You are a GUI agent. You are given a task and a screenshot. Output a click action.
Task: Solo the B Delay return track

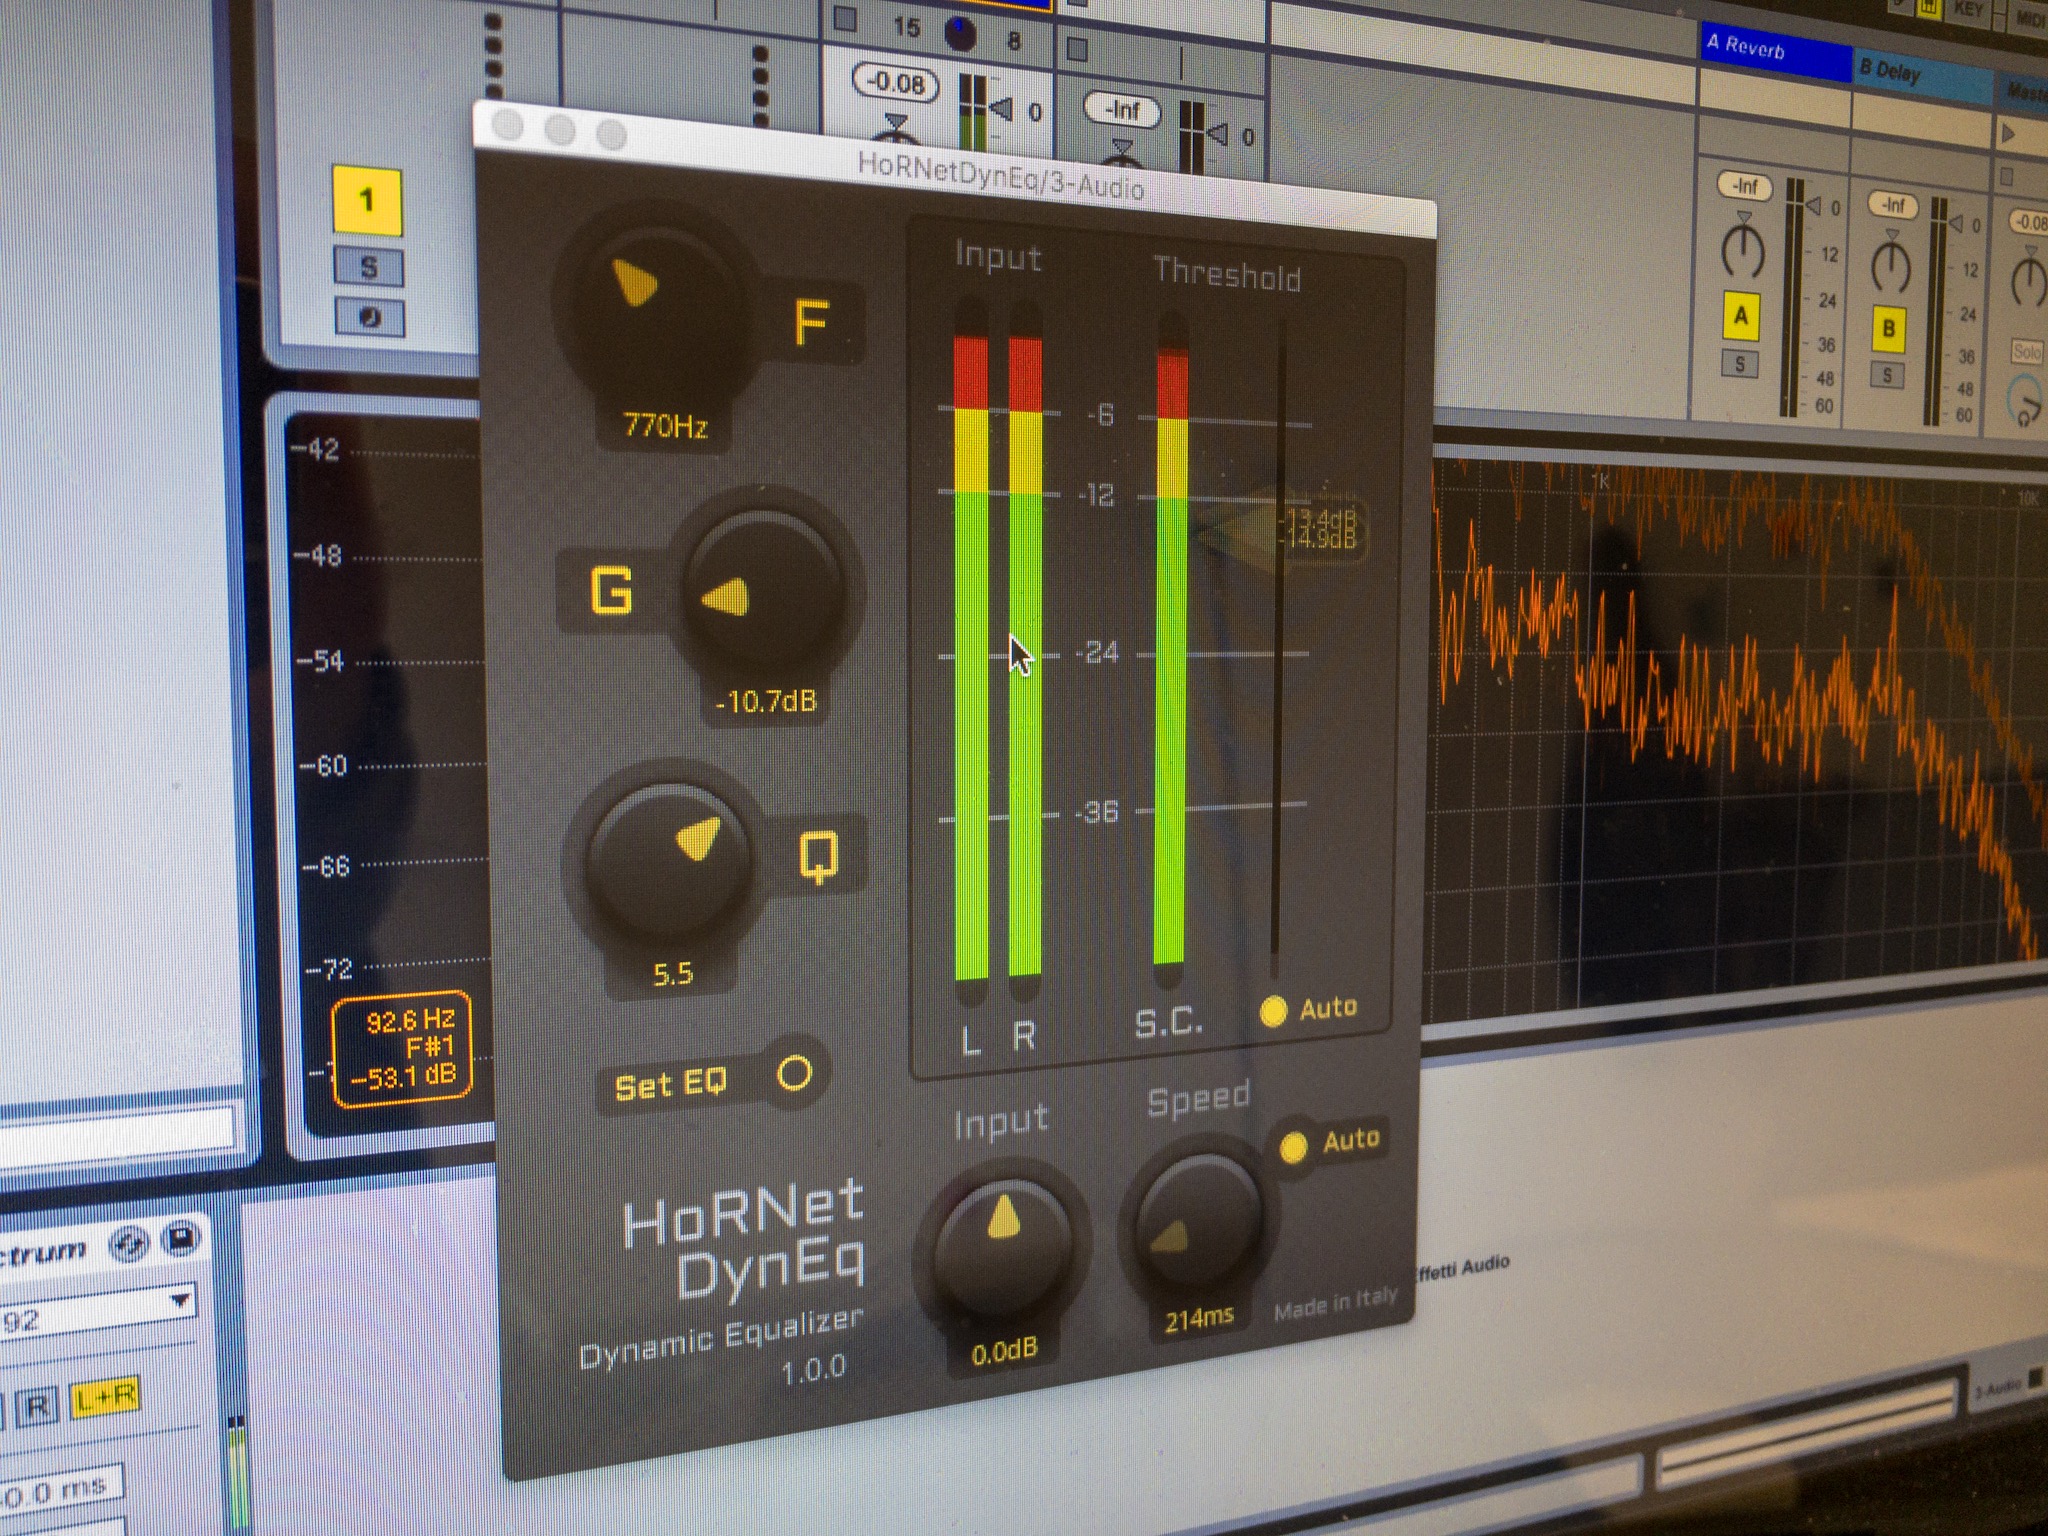click(x=1887, y=375)
